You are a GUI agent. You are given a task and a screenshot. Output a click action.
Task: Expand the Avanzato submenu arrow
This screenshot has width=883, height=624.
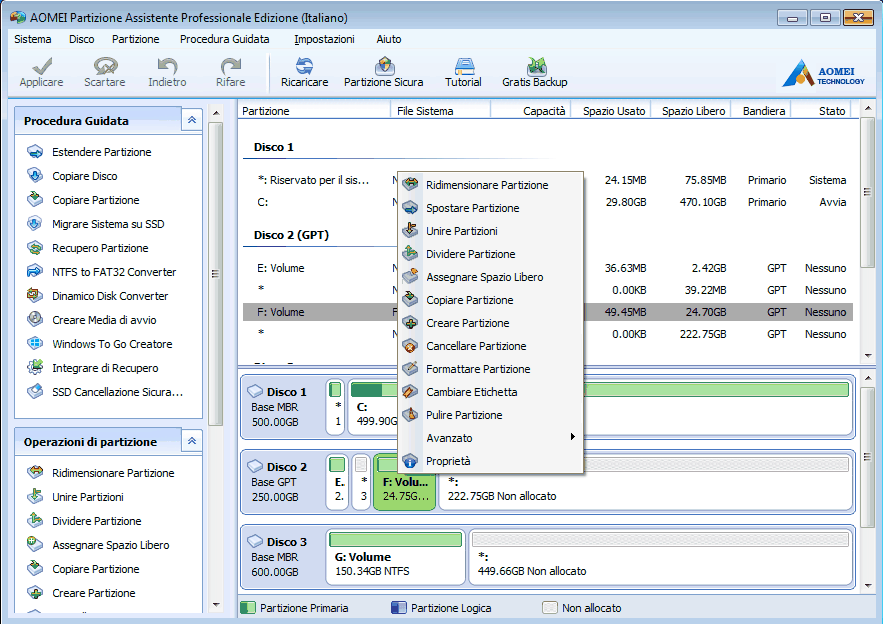(572, 438)
